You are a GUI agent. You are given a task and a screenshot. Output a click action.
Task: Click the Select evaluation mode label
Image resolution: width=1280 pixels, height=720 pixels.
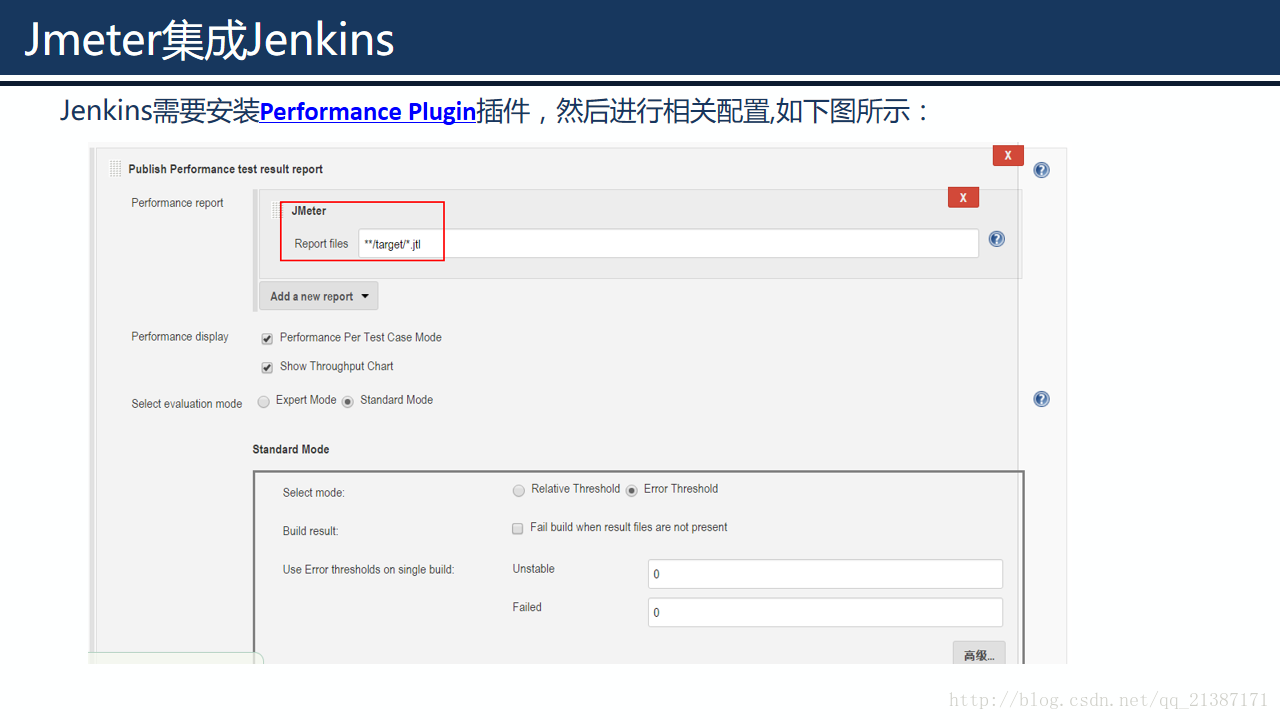point(187,404)
